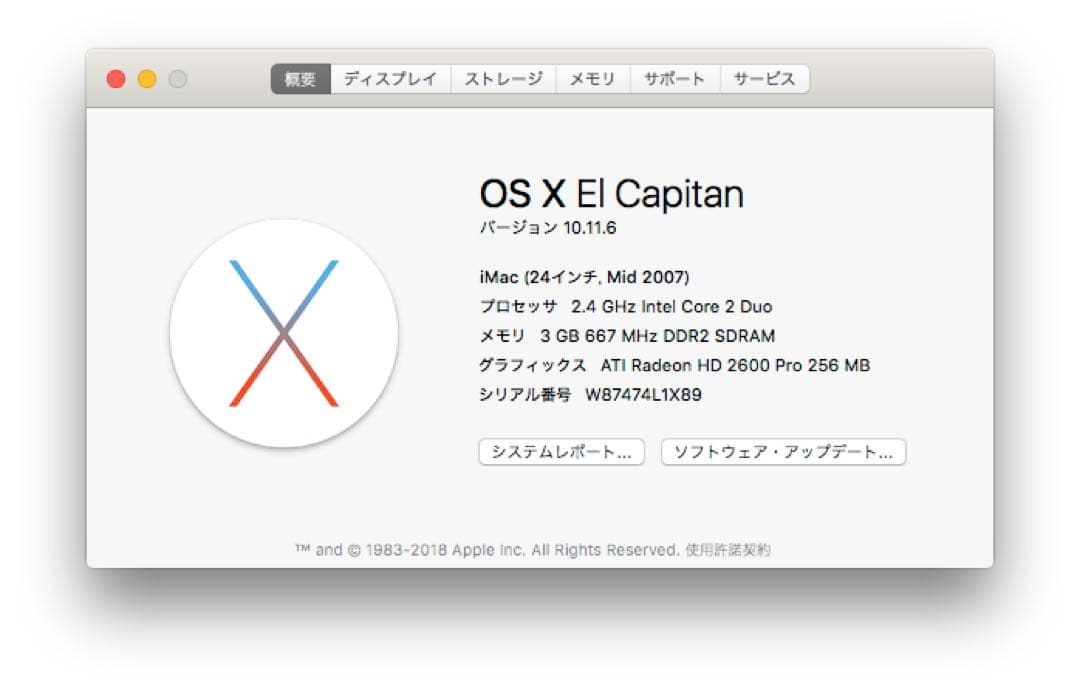Click the メモリ 3 GB SDRAM line

coord(627,336)
